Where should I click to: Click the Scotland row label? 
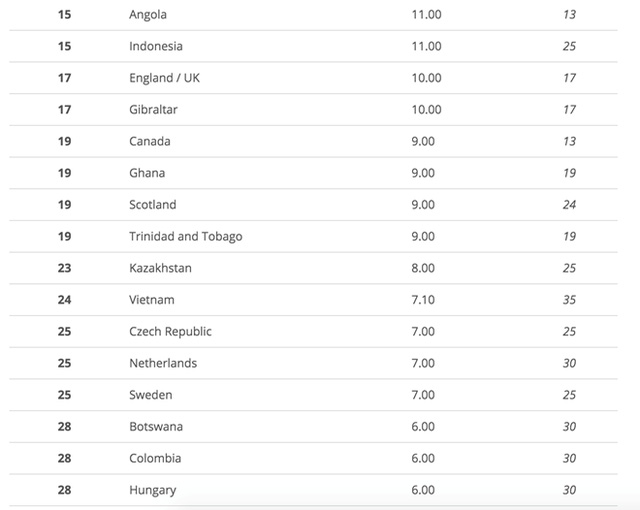pyautogui.click(x=152, y=205)
